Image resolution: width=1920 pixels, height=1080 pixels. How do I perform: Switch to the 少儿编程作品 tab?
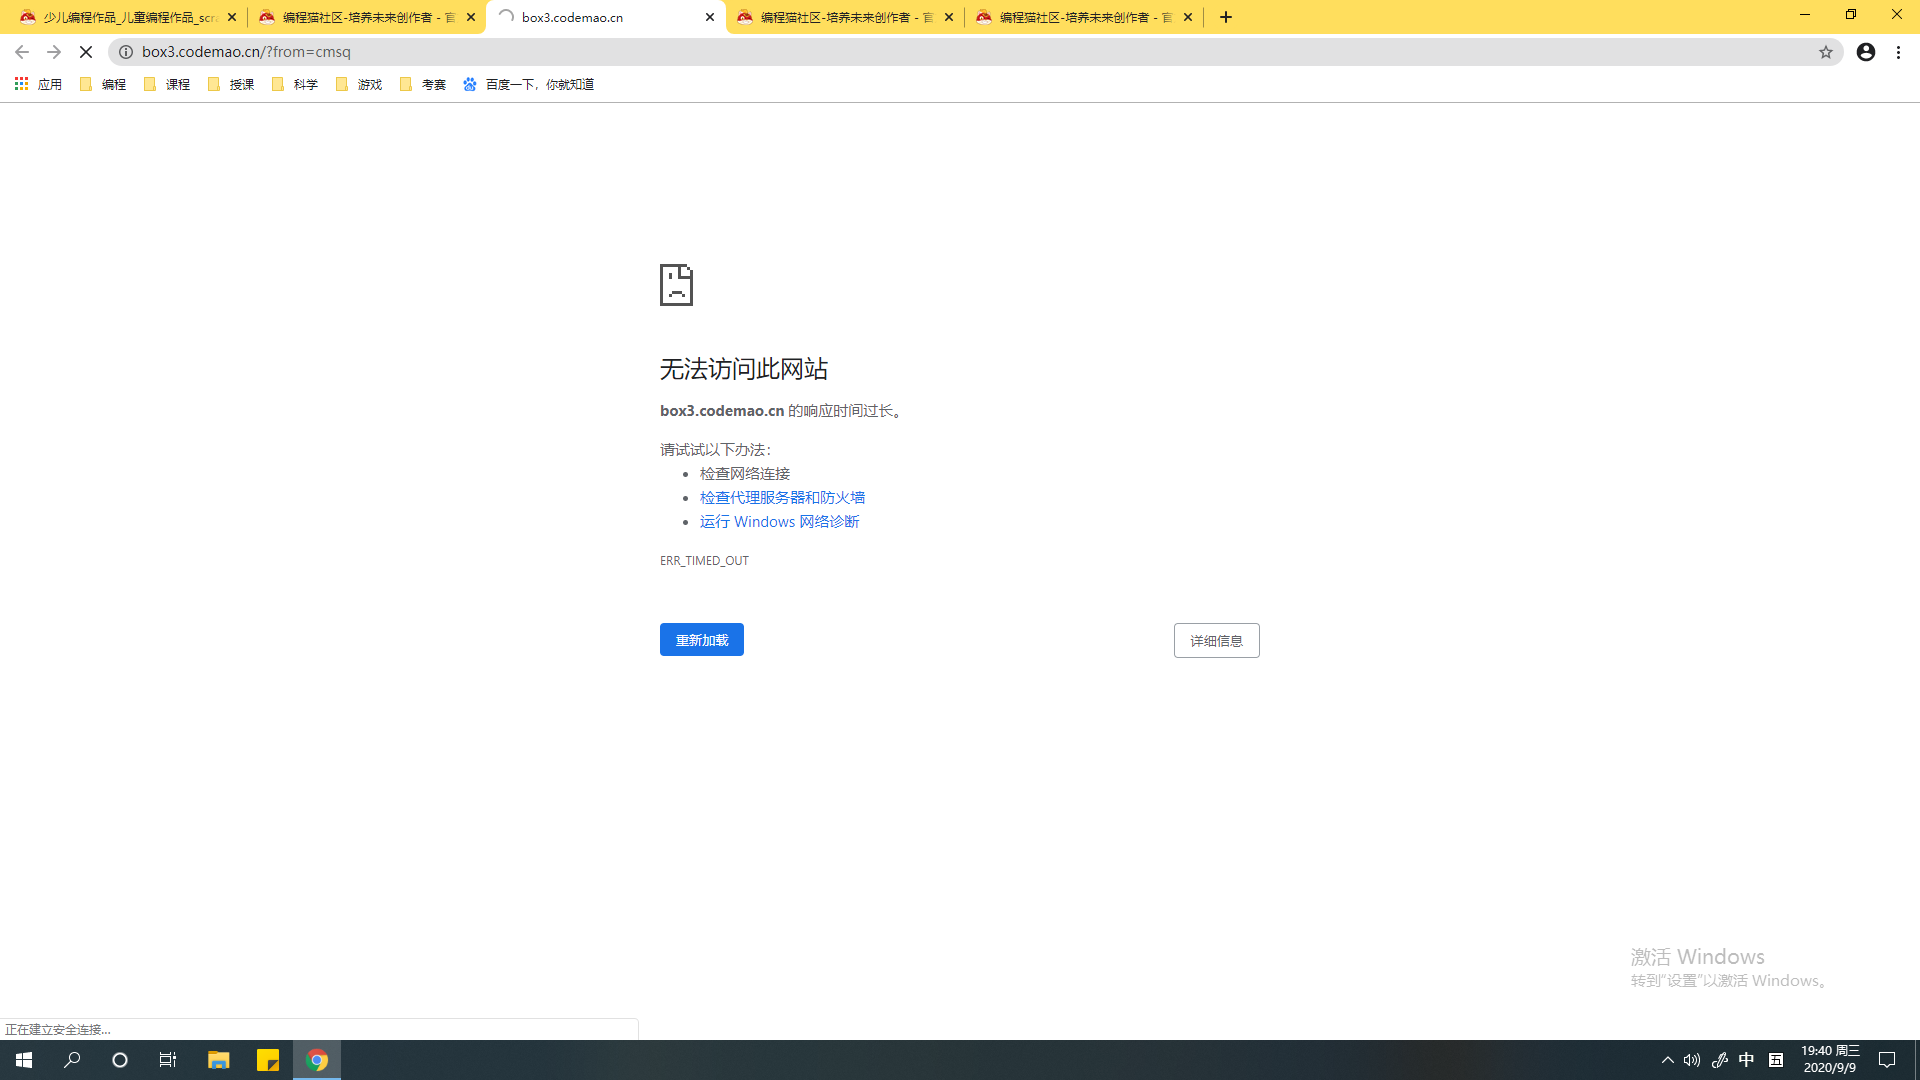tap(127, 17)
